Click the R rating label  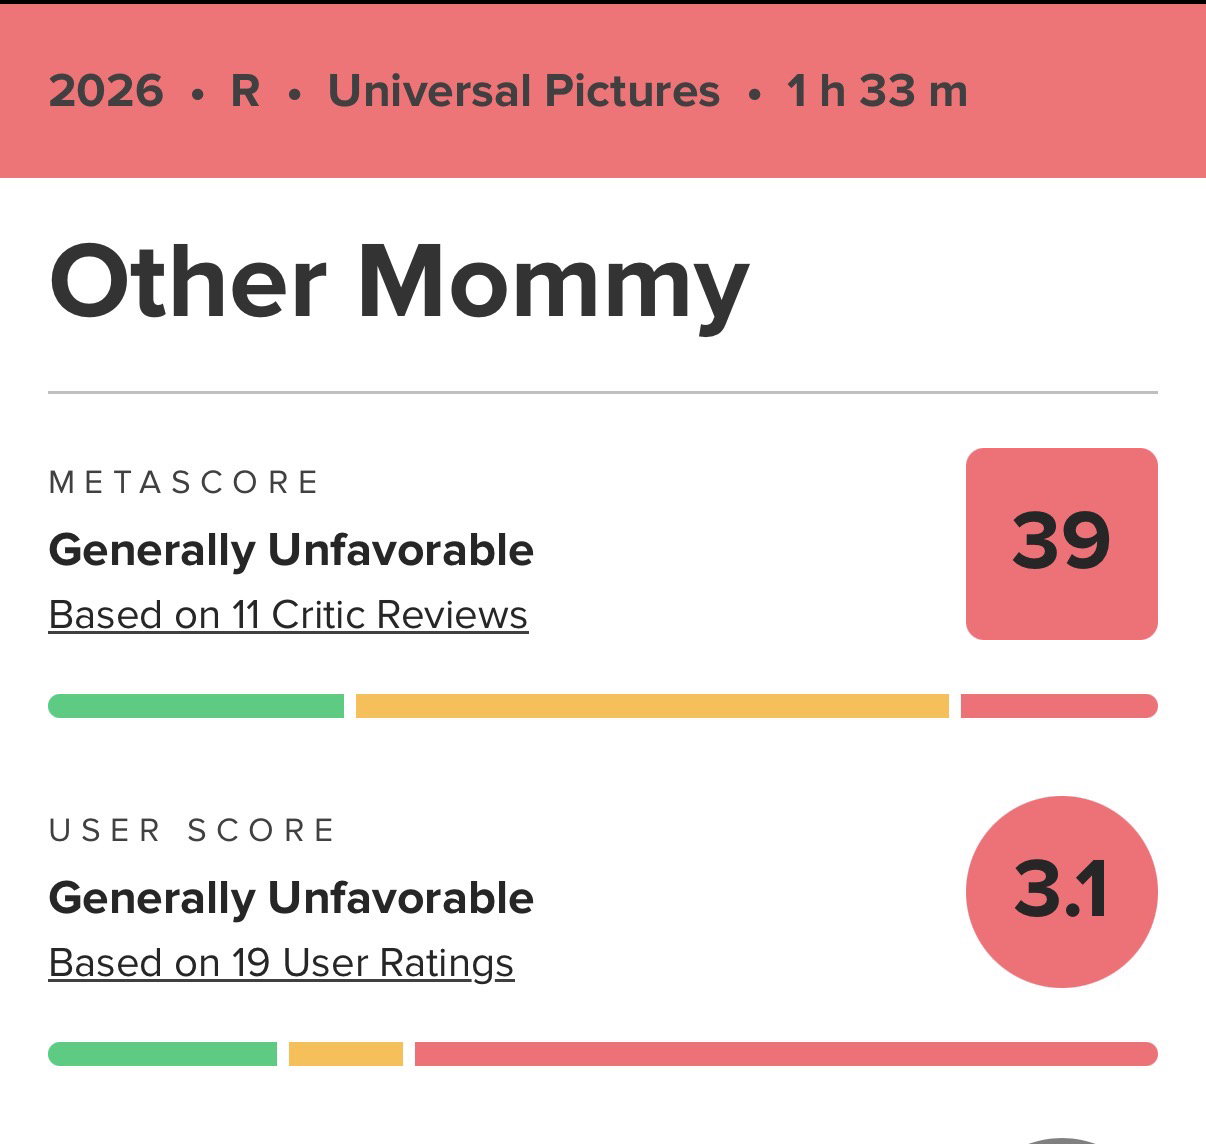245,91
